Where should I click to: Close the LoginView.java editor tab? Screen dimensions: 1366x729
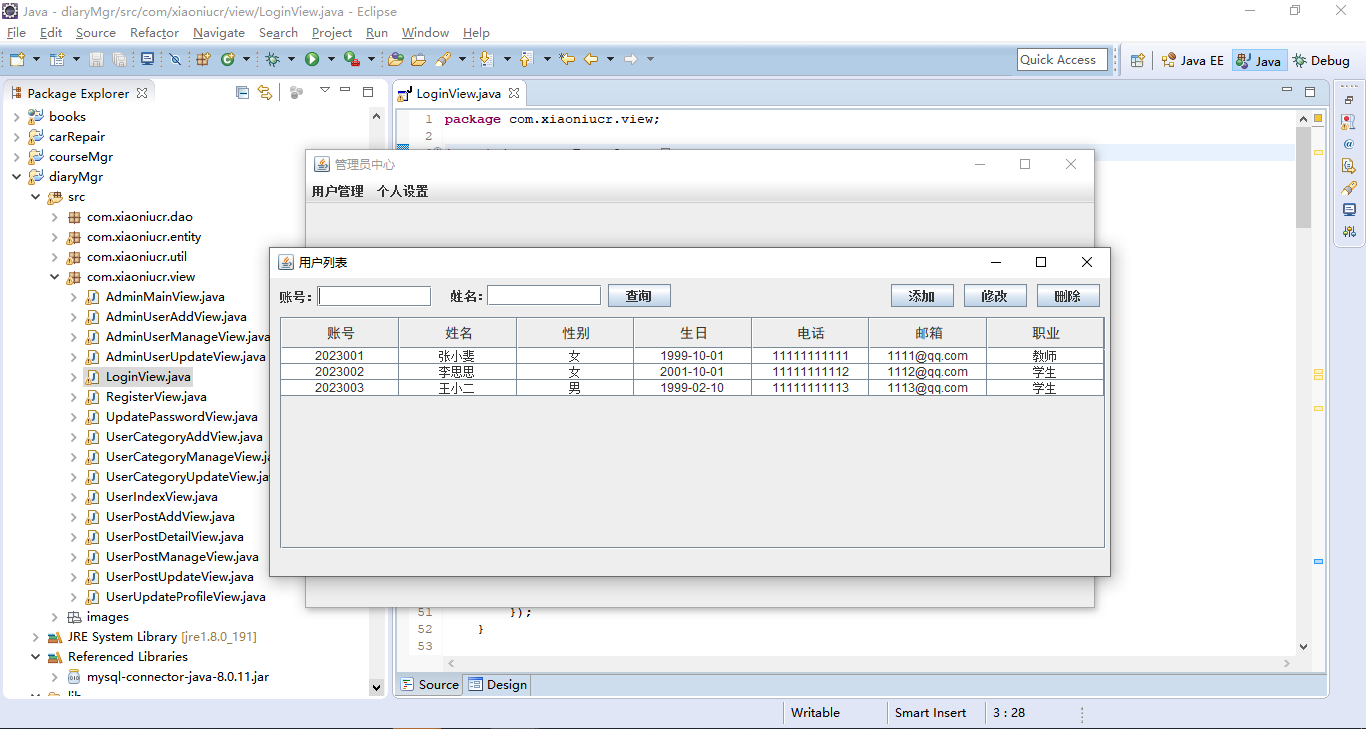tap(514, 93)
